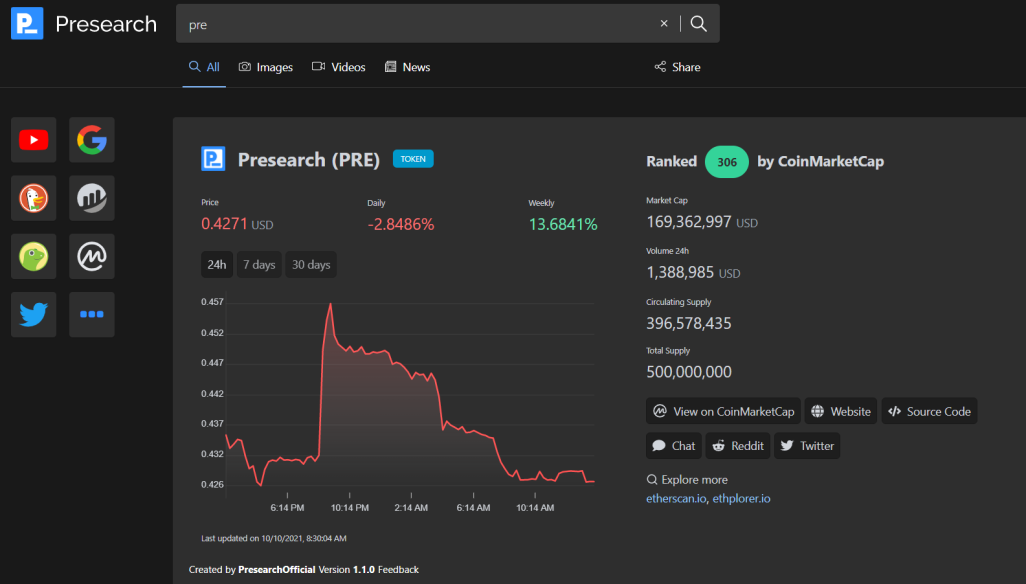Clear the search query with X icon

click(663, 24)
